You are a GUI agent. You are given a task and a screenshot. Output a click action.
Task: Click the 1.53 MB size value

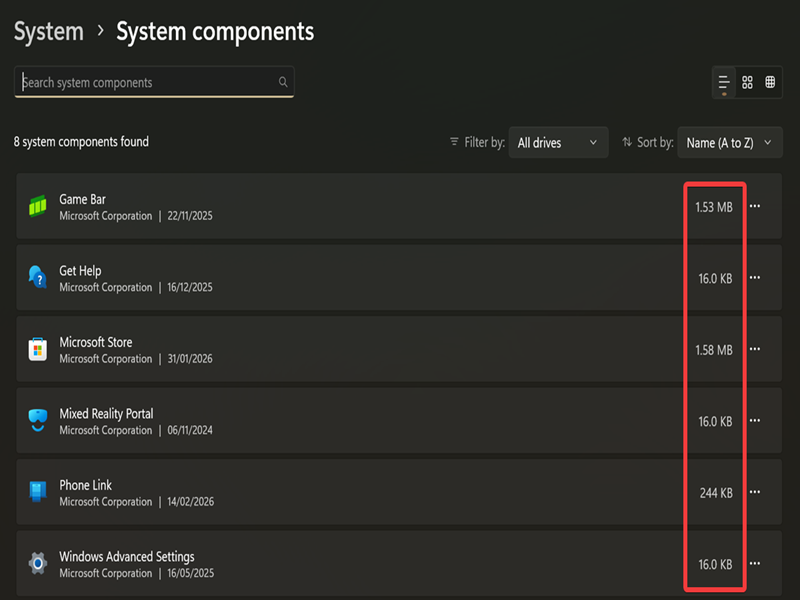tap(714, 207)
